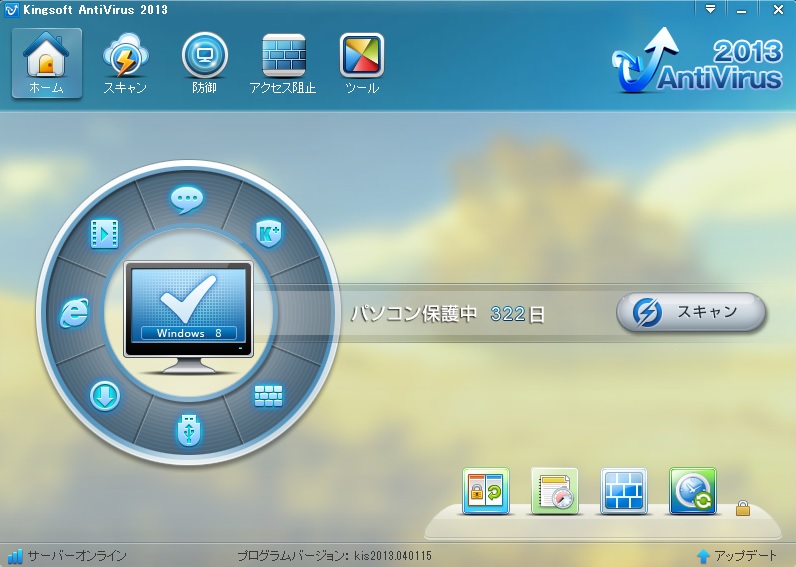Click the K+ shield icon on ring

[269, 233]
